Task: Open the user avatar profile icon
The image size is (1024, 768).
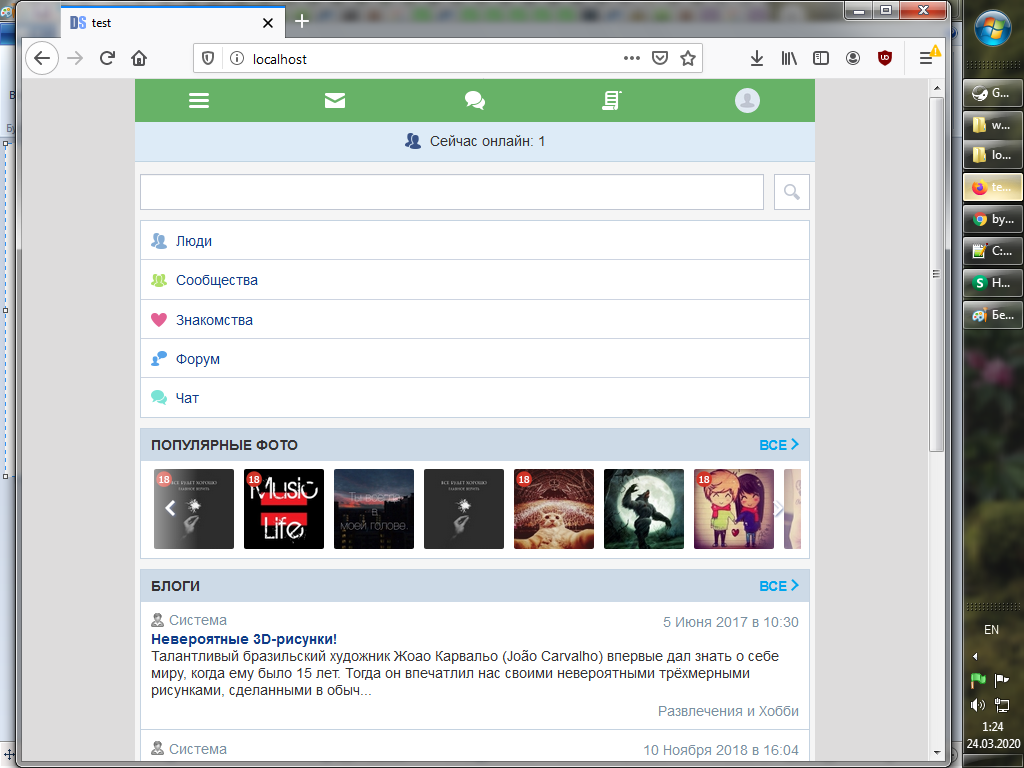Action: (x=747, y=100)
